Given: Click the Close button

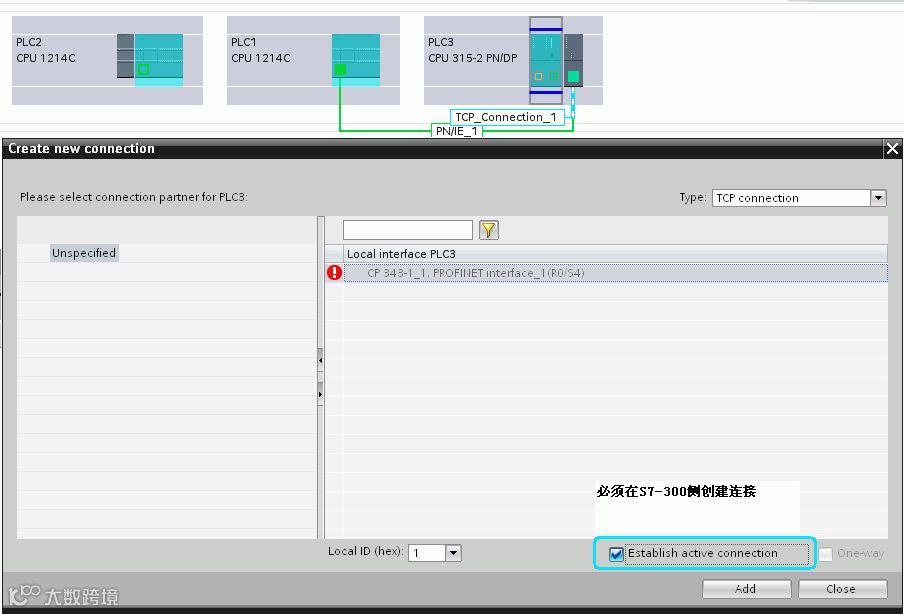Looking at the screenshot, I should coord(842,589).
